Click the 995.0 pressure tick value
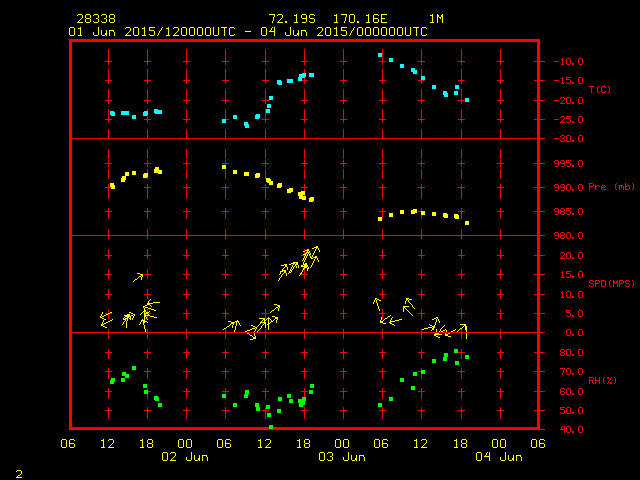 (568, 164)
